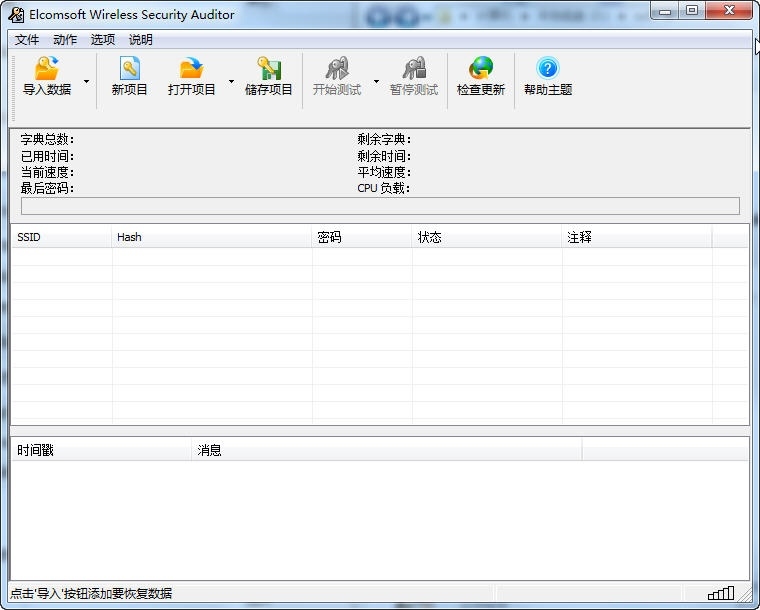The width and height of the screenshot is (760, 610).
Task: Click the 剩余时间 label
Action: coord(384,156)
